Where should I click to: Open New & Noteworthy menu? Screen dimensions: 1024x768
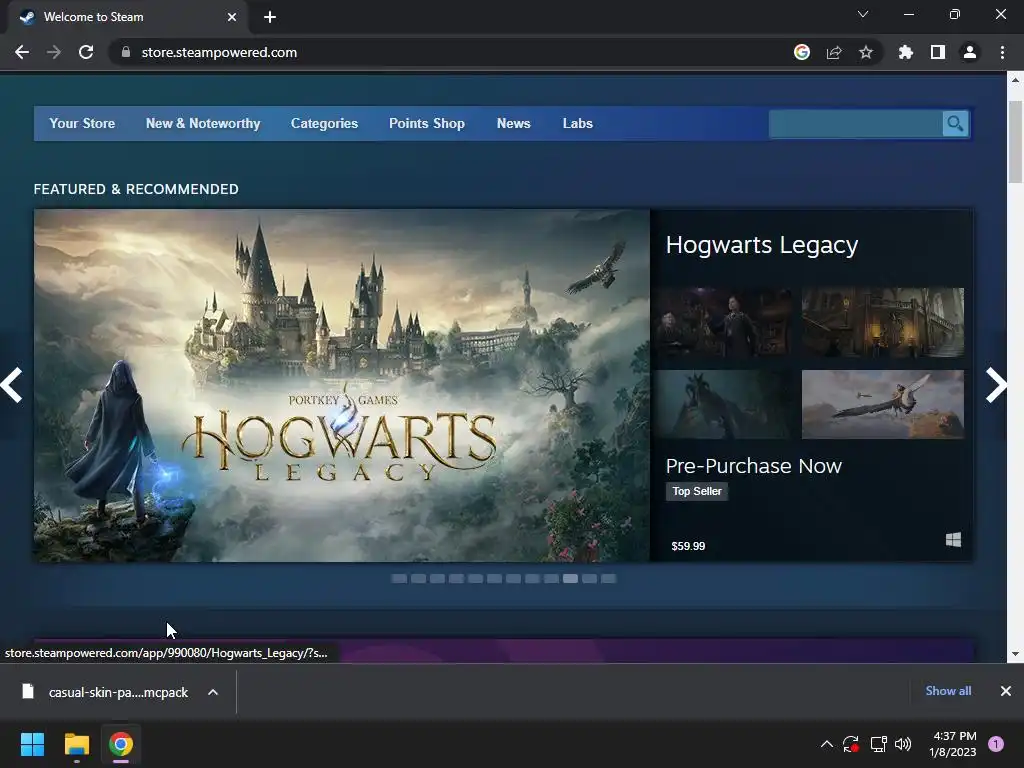point(203,123)
